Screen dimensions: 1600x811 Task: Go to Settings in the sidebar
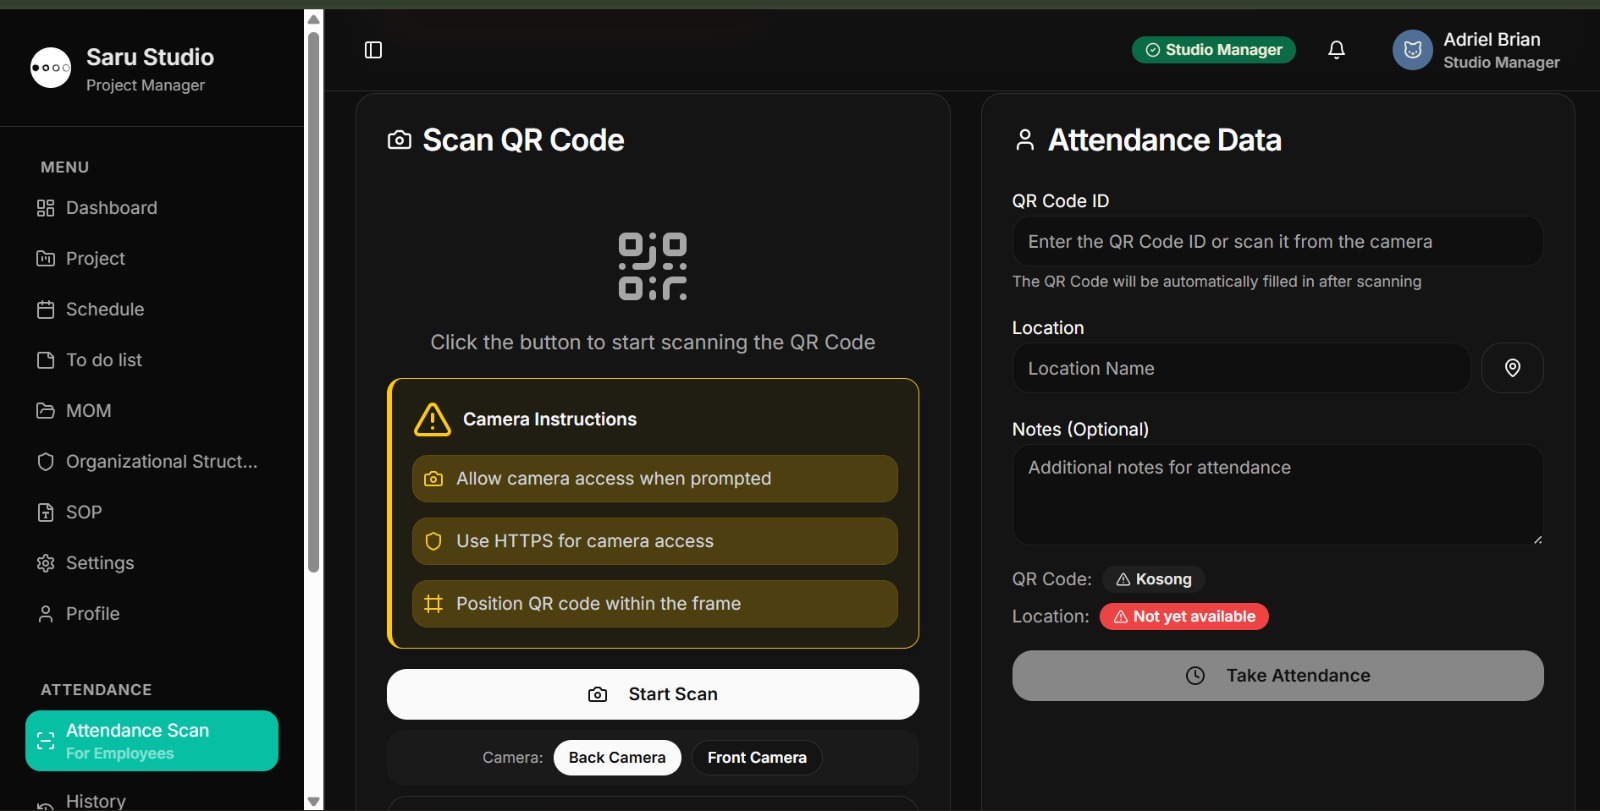coord(152,564)
